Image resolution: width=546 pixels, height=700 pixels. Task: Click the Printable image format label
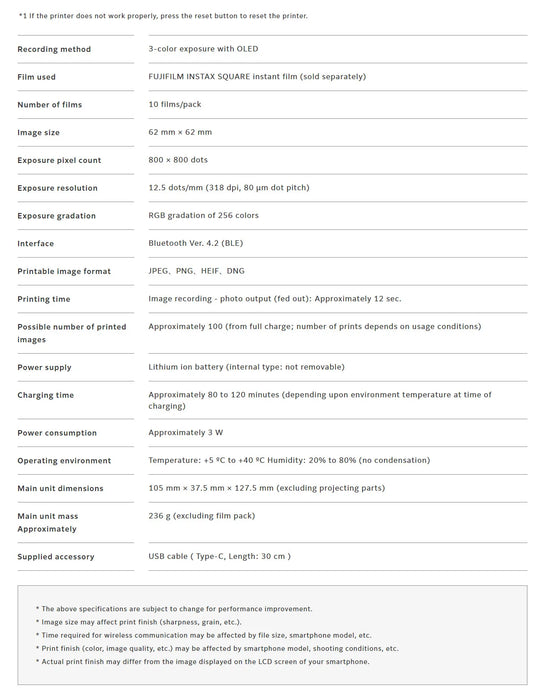(64, 271)
